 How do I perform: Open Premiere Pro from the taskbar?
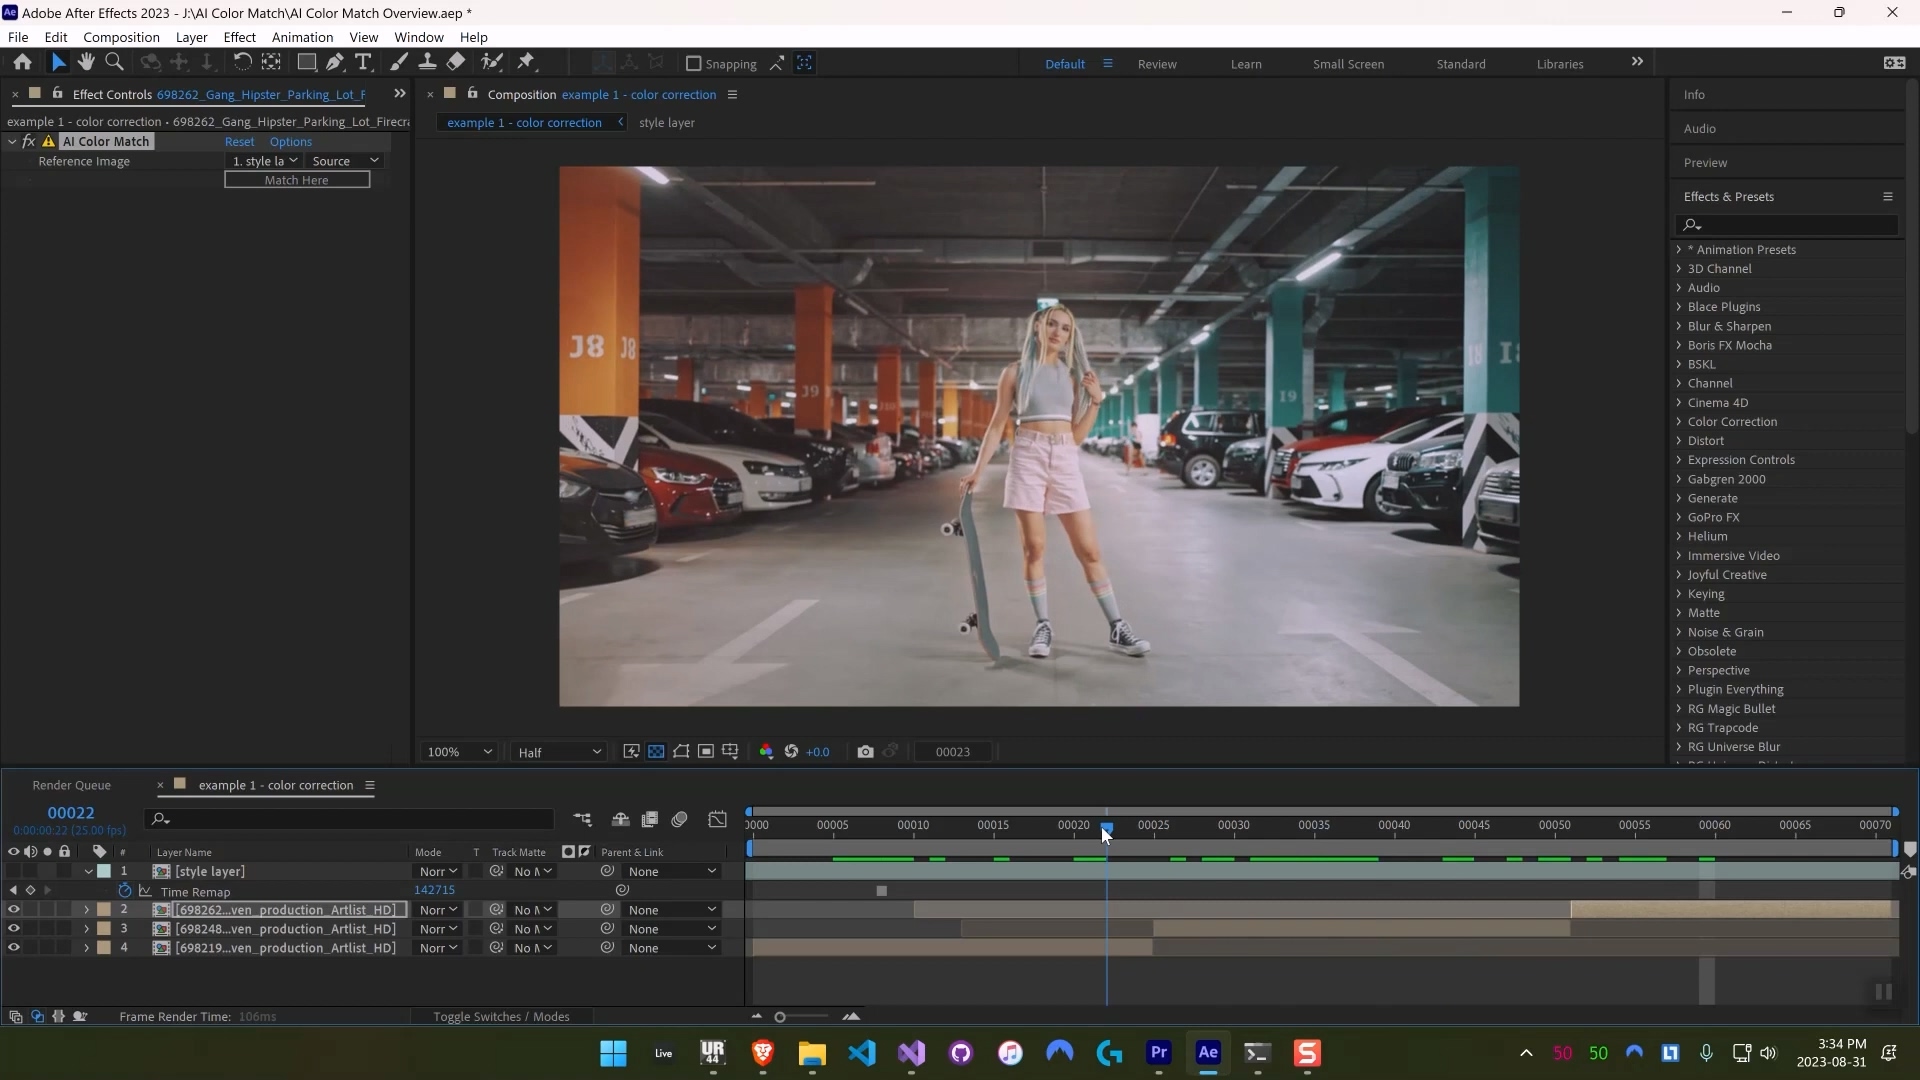coord(1158,1052)
